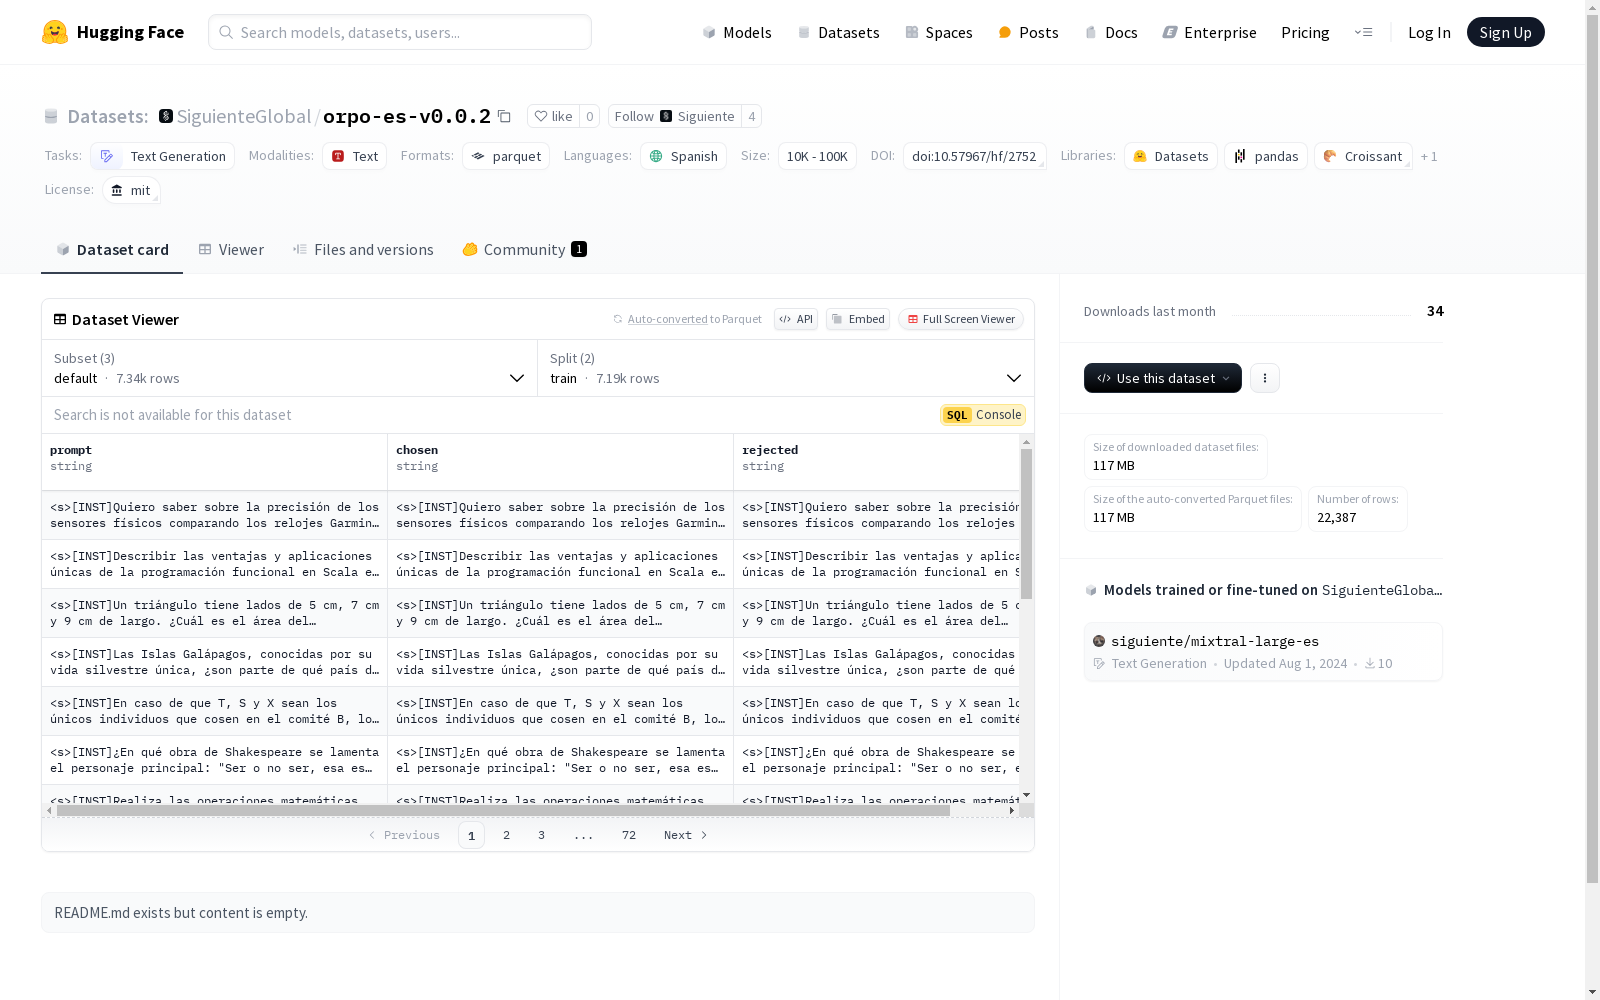Open the Full Screen Viewer
The image size is (1600, 1000).
961,319
